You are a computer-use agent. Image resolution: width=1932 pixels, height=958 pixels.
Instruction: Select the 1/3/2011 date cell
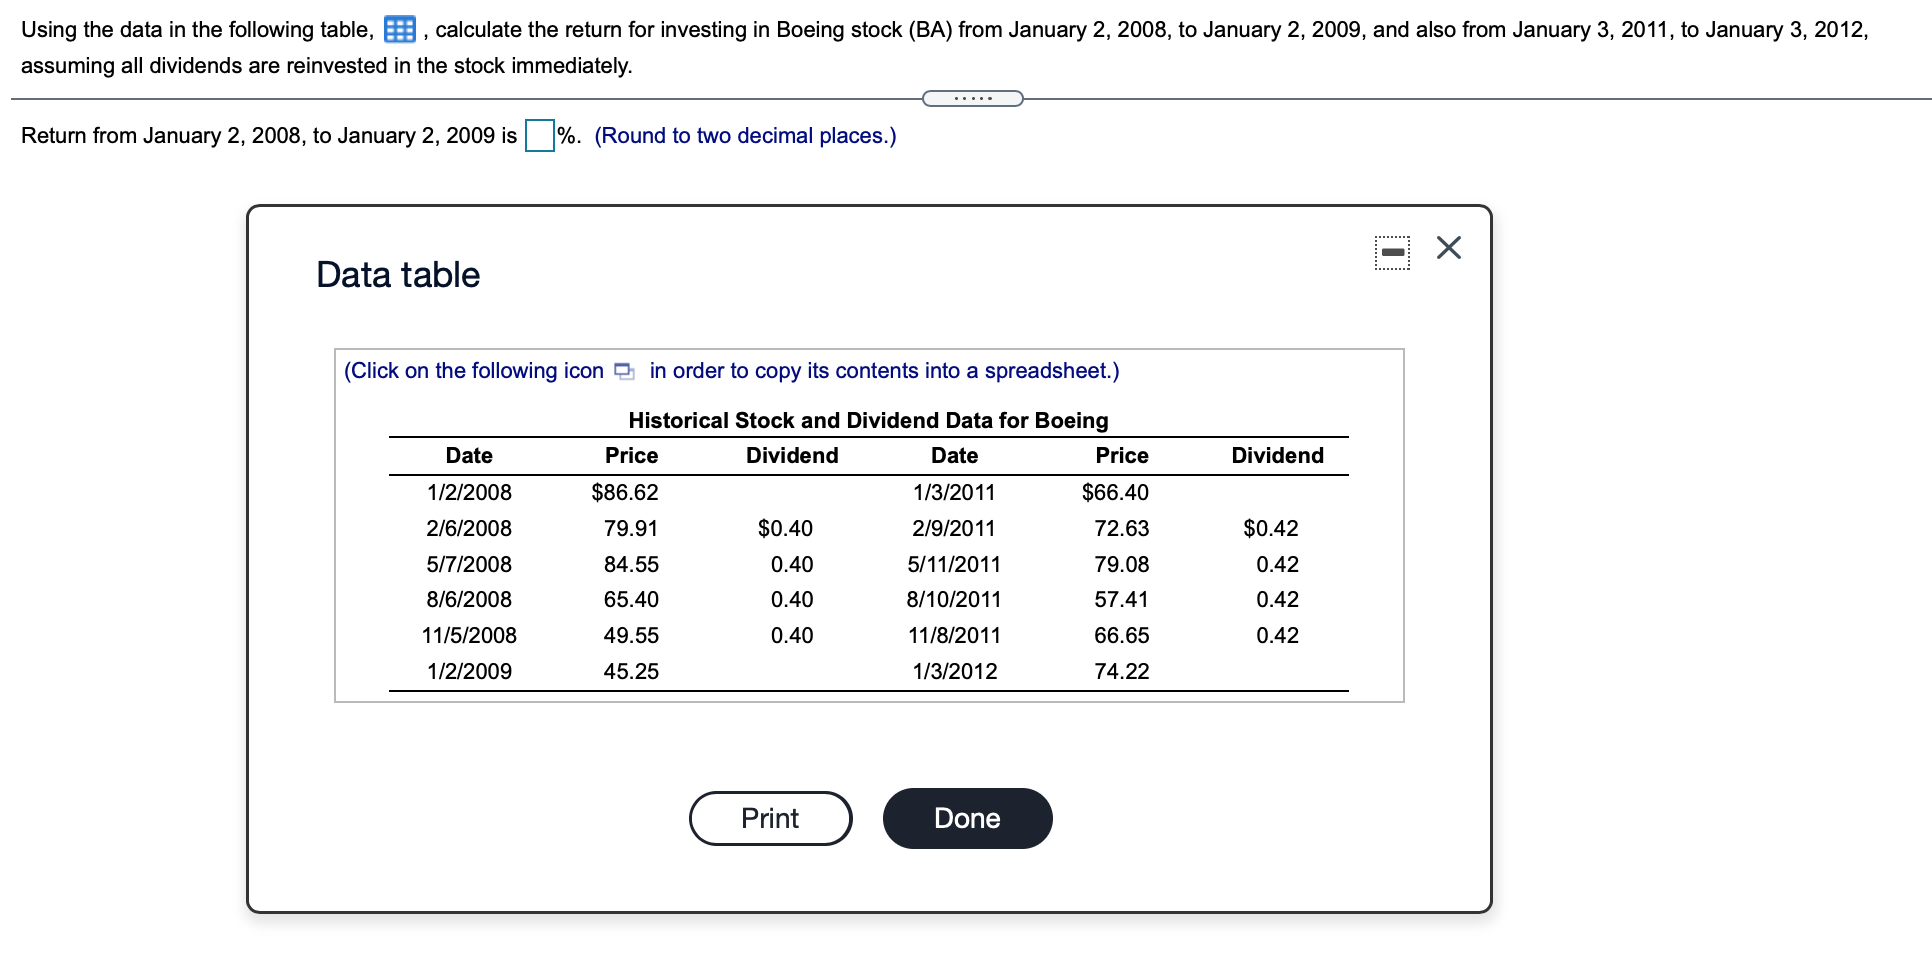click(x=954, y=492)
